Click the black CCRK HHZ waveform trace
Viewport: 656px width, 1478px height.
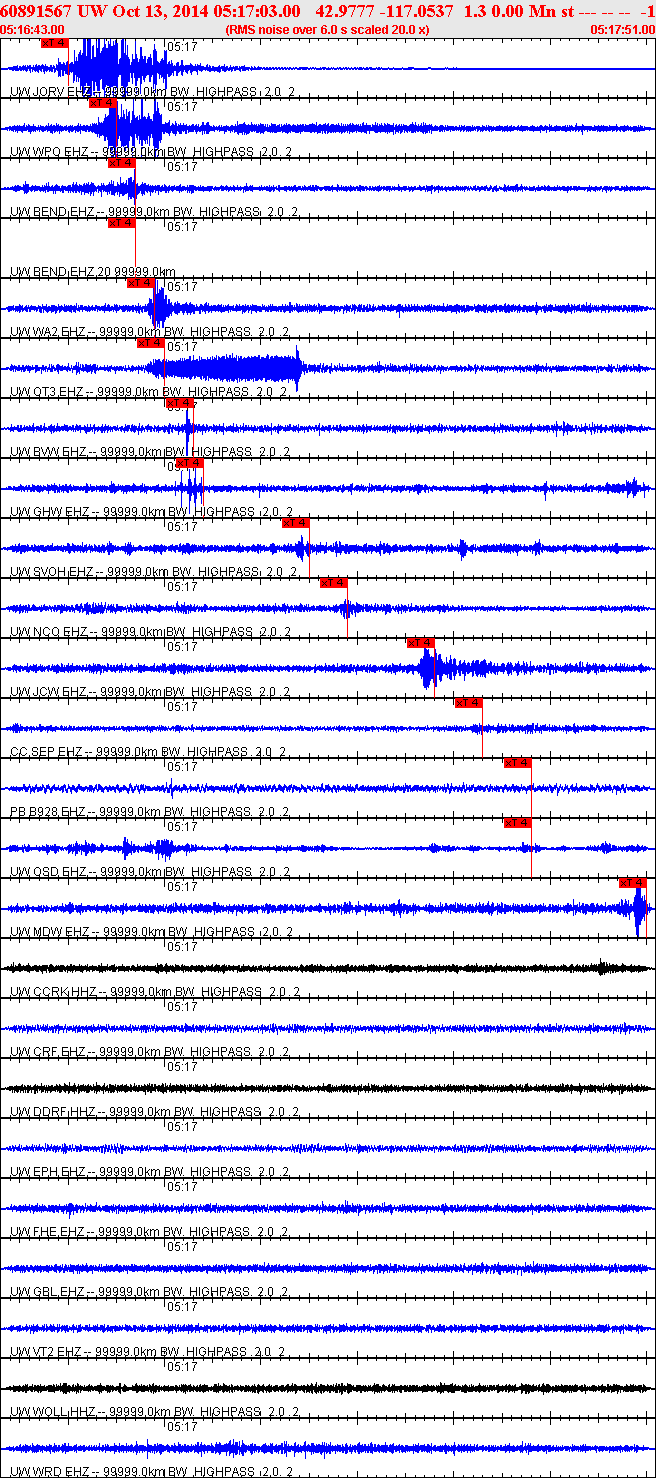pyautogui.click(x=328, y=968)
